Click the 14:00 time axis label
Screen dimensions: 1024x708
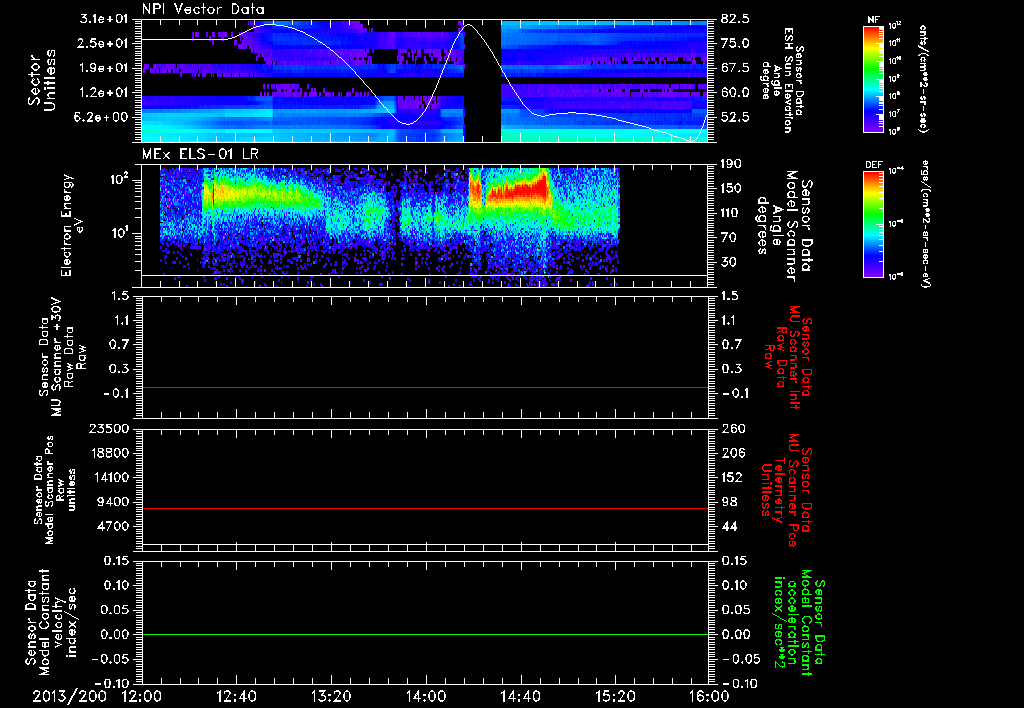pyautogui.click(x=426, y=696)
